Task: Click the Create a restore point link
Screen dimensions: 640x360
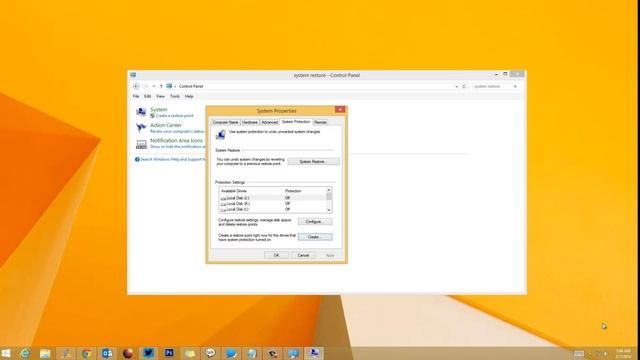Action: pos(174,116)
